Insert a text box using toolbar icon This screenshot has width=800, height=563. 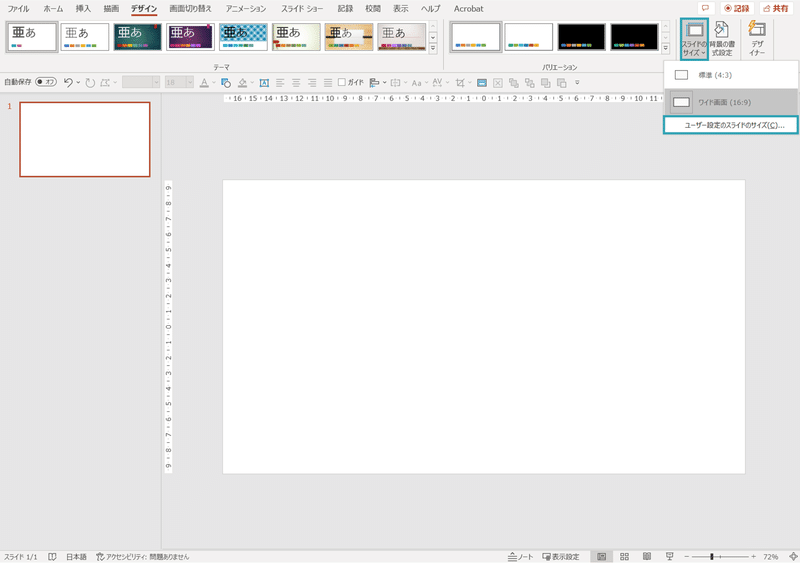[264, 82]
